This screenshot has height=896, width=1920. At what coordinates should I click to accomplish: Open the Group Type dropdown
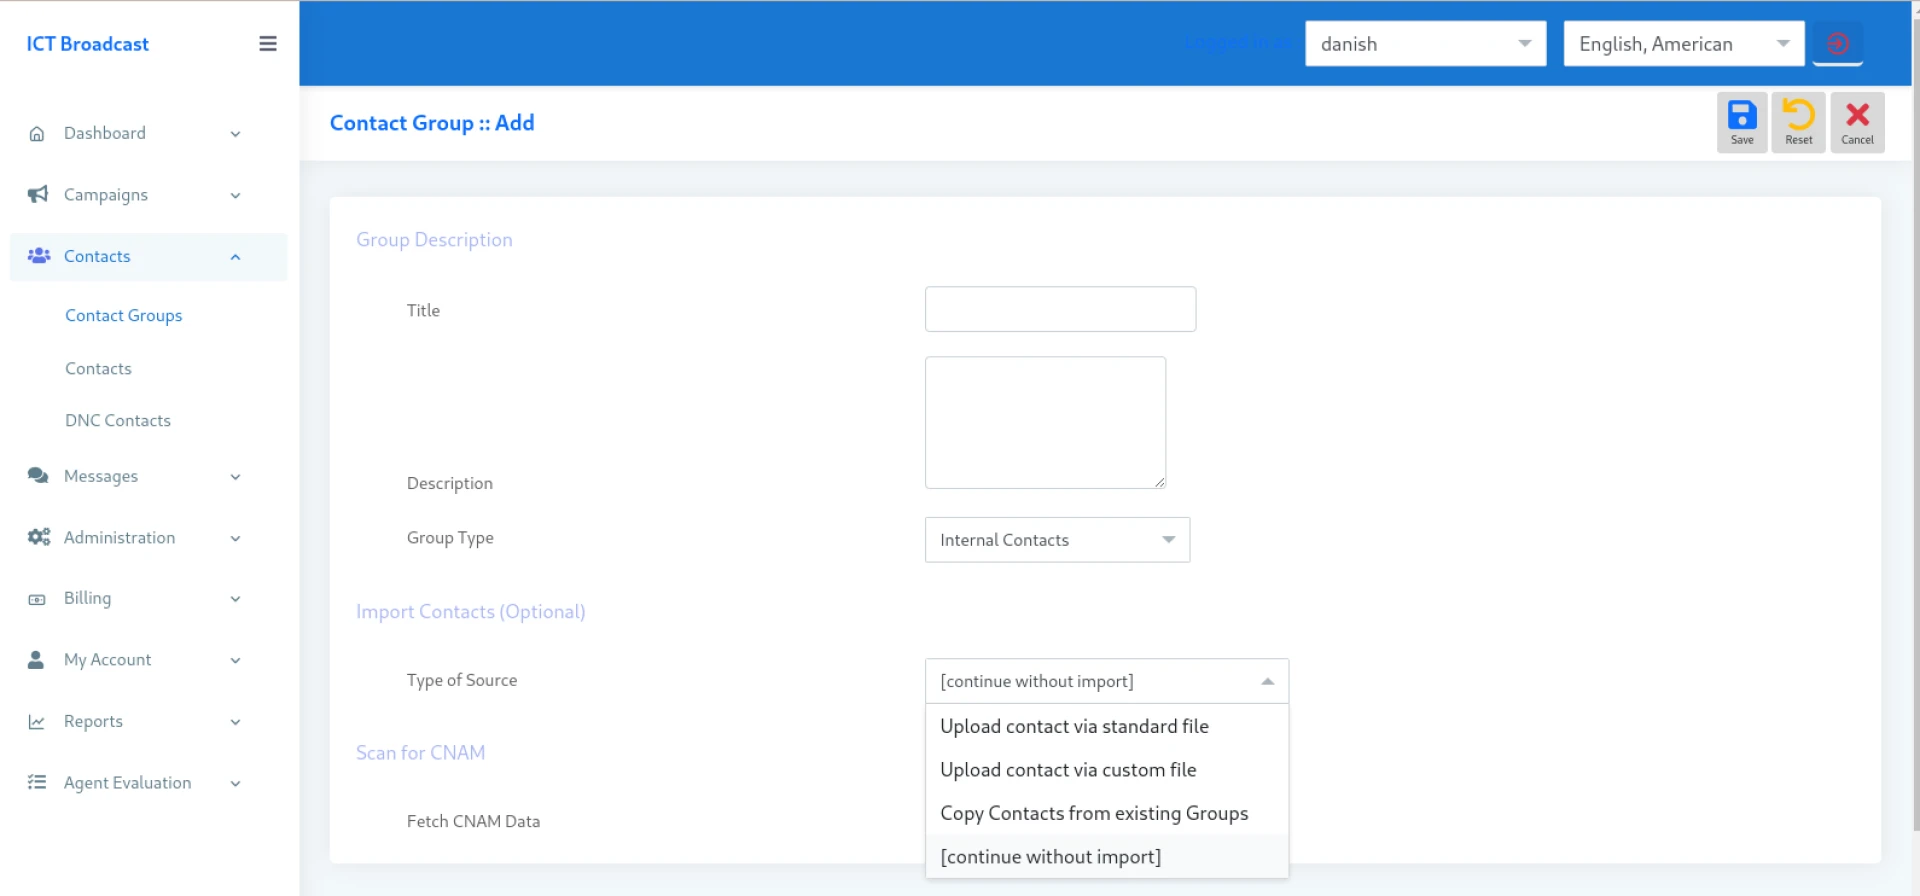tap(1057, 540)
